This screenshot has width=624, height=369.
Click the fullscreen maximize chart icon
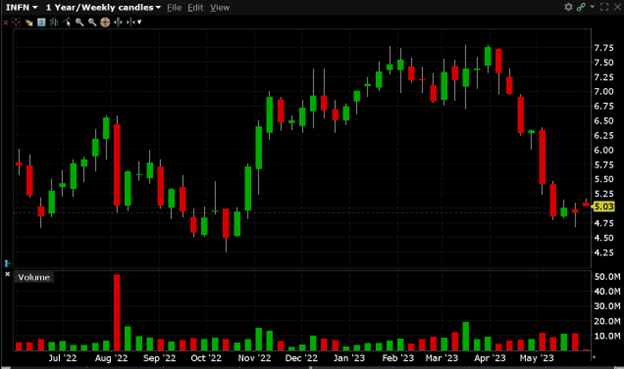coord(604,7)
